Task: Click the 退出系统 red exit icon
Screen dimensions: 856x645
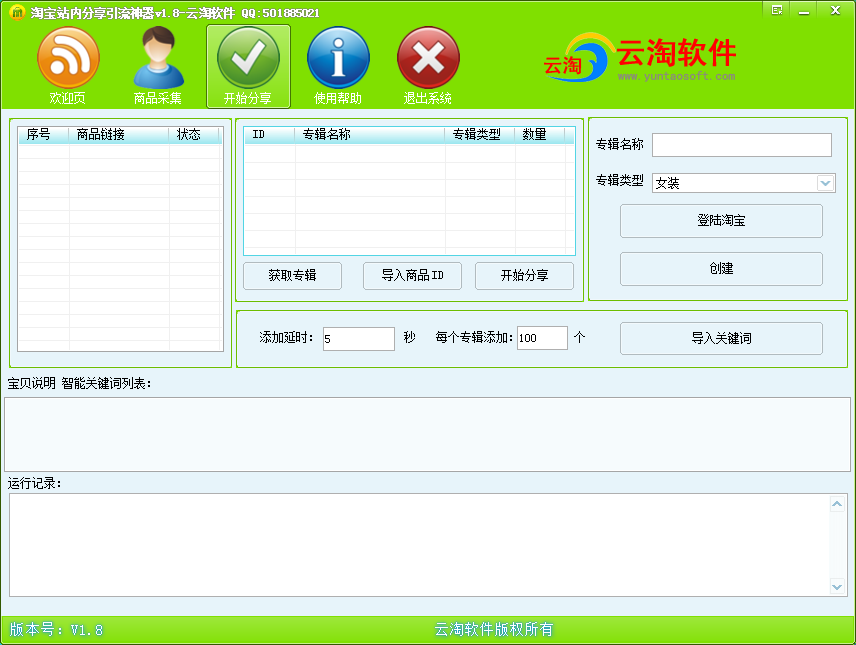Action: coord(428,58)
